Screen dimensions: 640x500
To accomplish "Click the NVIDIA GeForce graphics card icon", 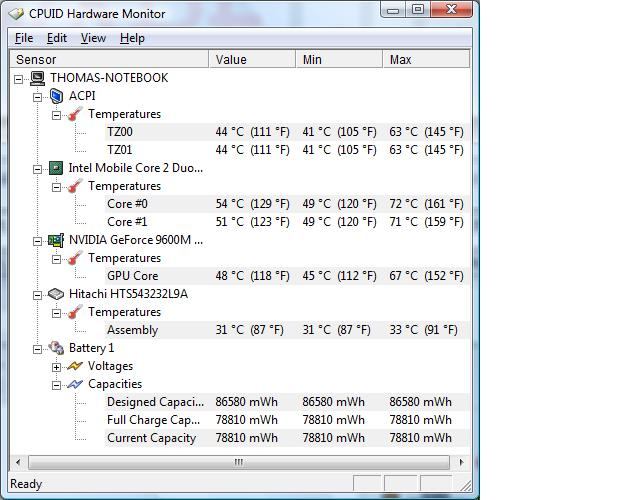I will coord(56,240).
